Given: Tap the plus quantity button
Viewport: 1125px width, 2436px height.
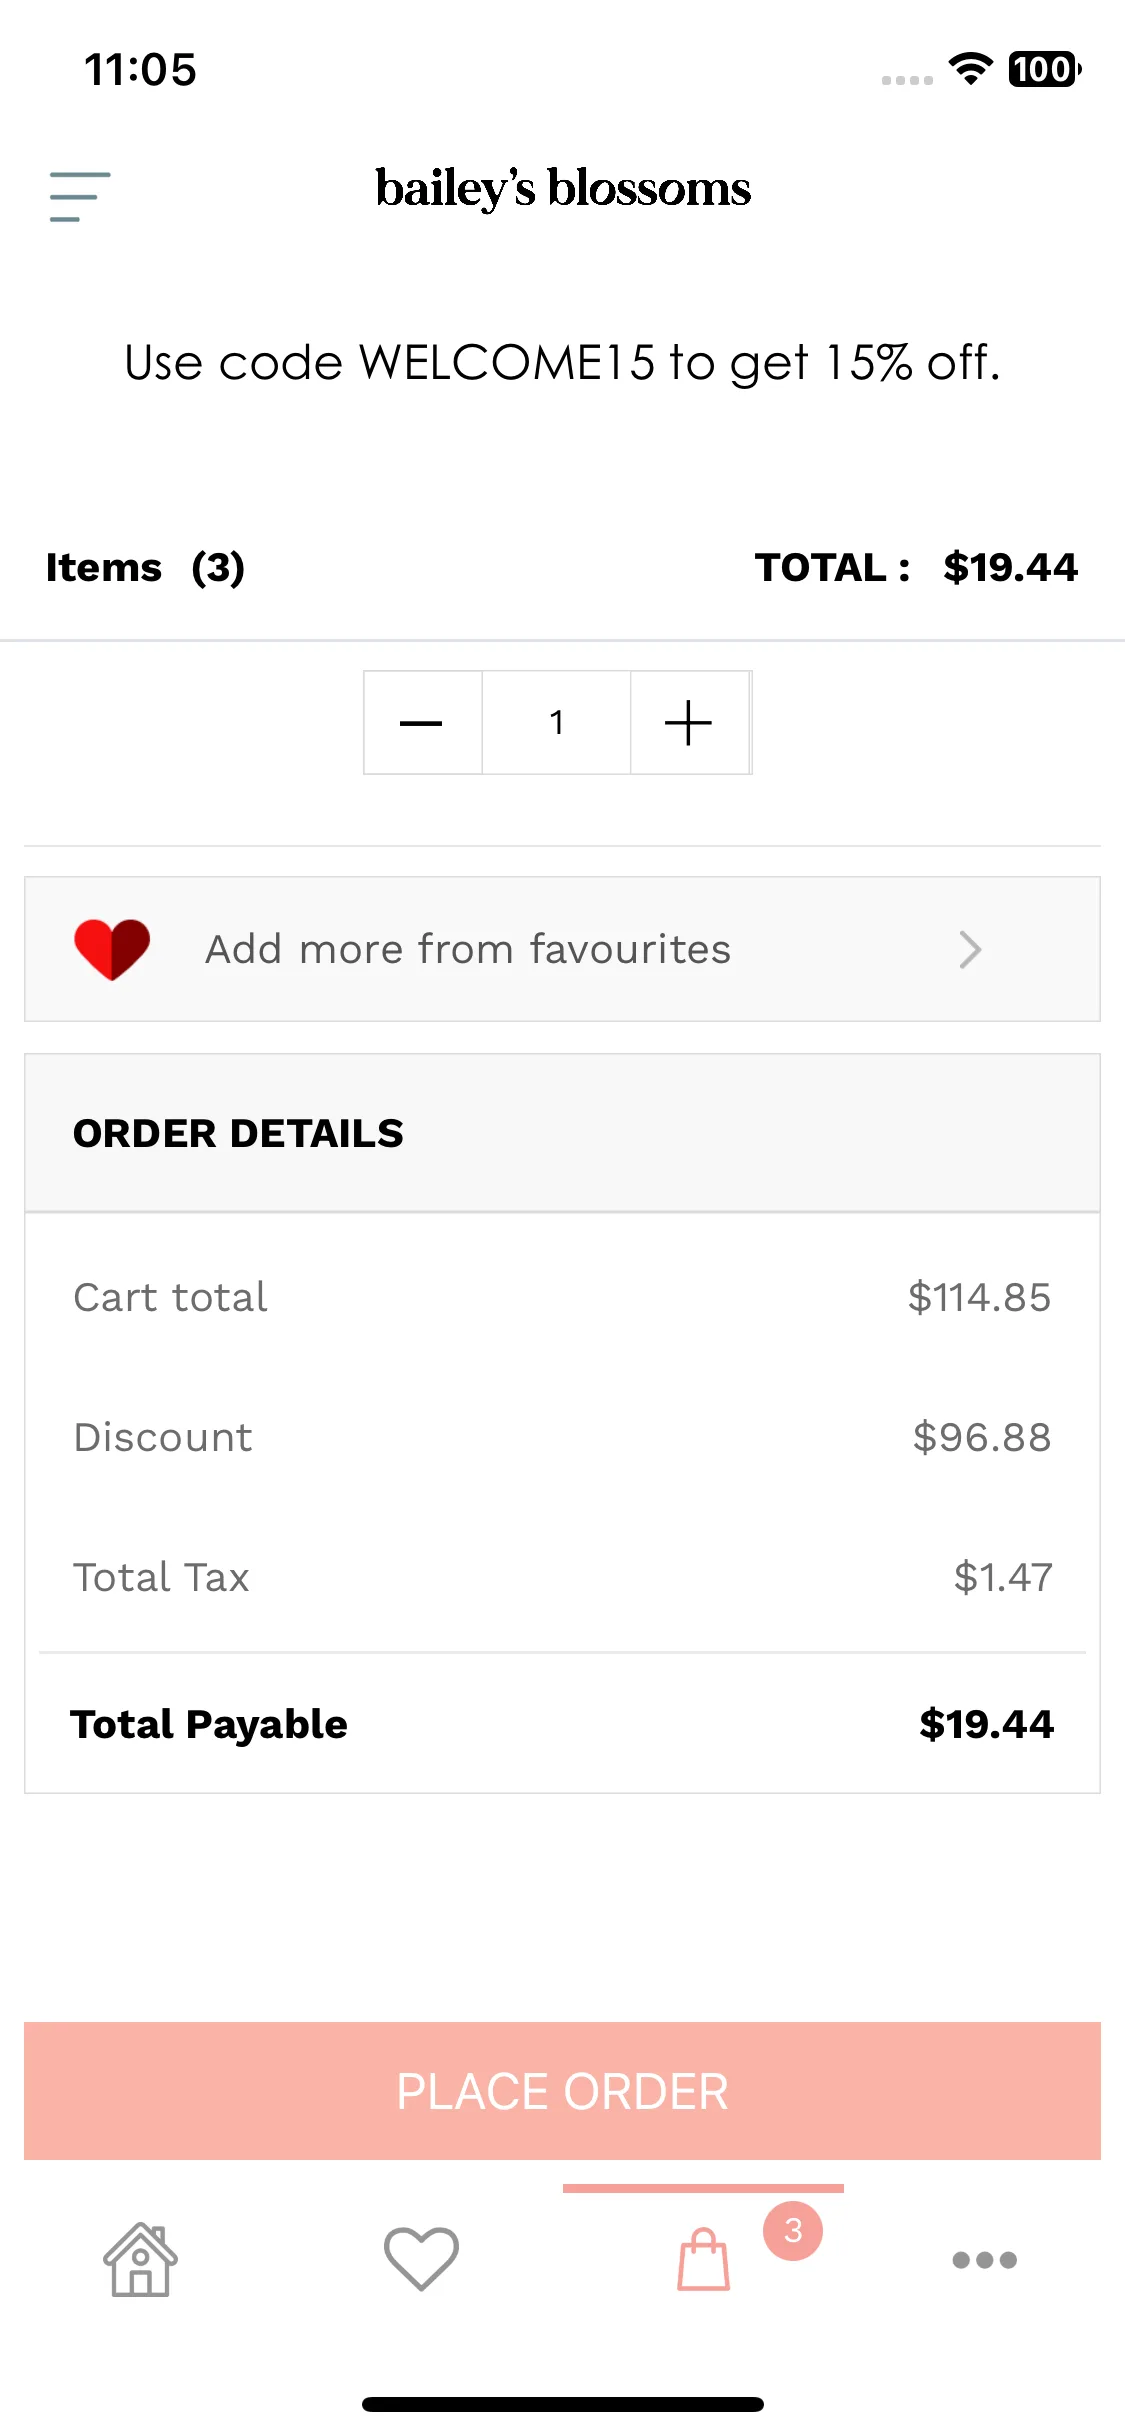Looking at the screenshot, I should point(689,722).
